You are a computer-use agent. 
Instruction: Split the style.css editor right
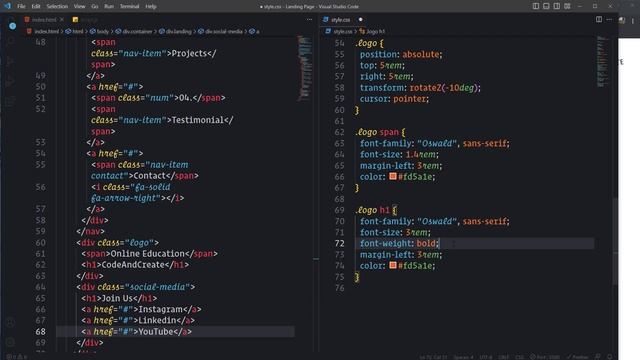(x=599, y=19)
